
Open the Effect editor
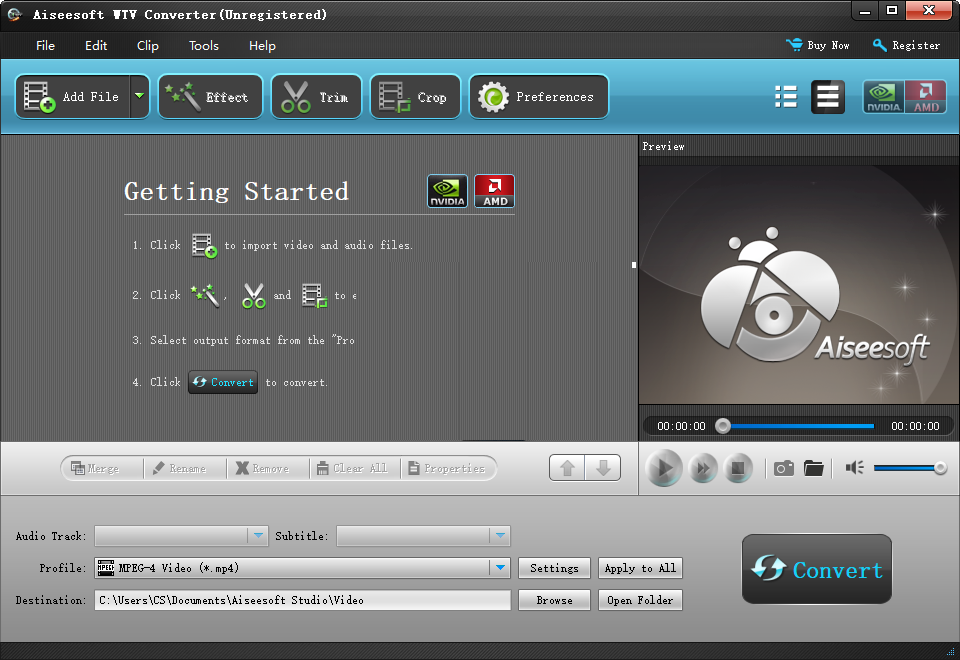tap(210, 96)
